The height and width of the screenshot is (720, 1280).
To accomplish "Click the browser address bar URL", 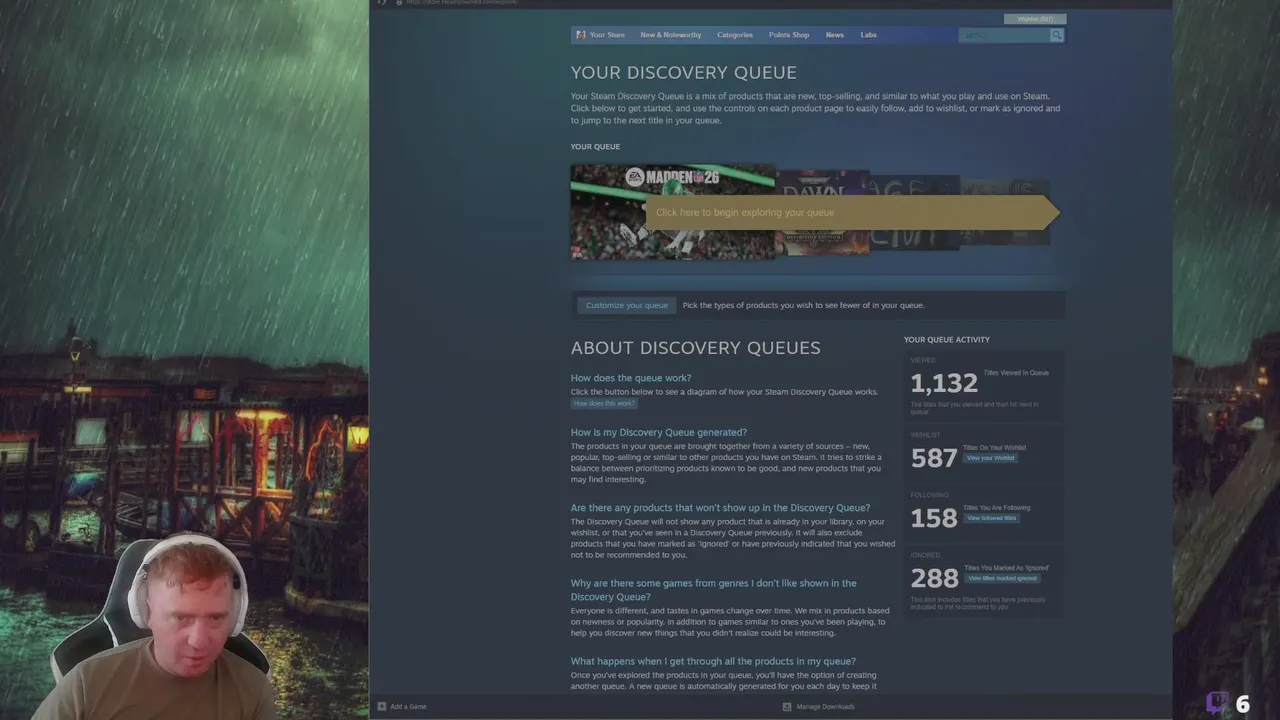I will [x=462, y=3].
